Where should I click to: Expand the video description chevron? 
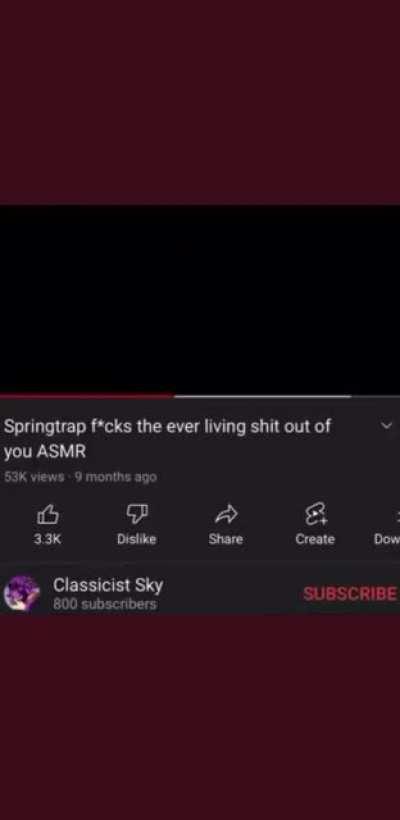(386, 426)
